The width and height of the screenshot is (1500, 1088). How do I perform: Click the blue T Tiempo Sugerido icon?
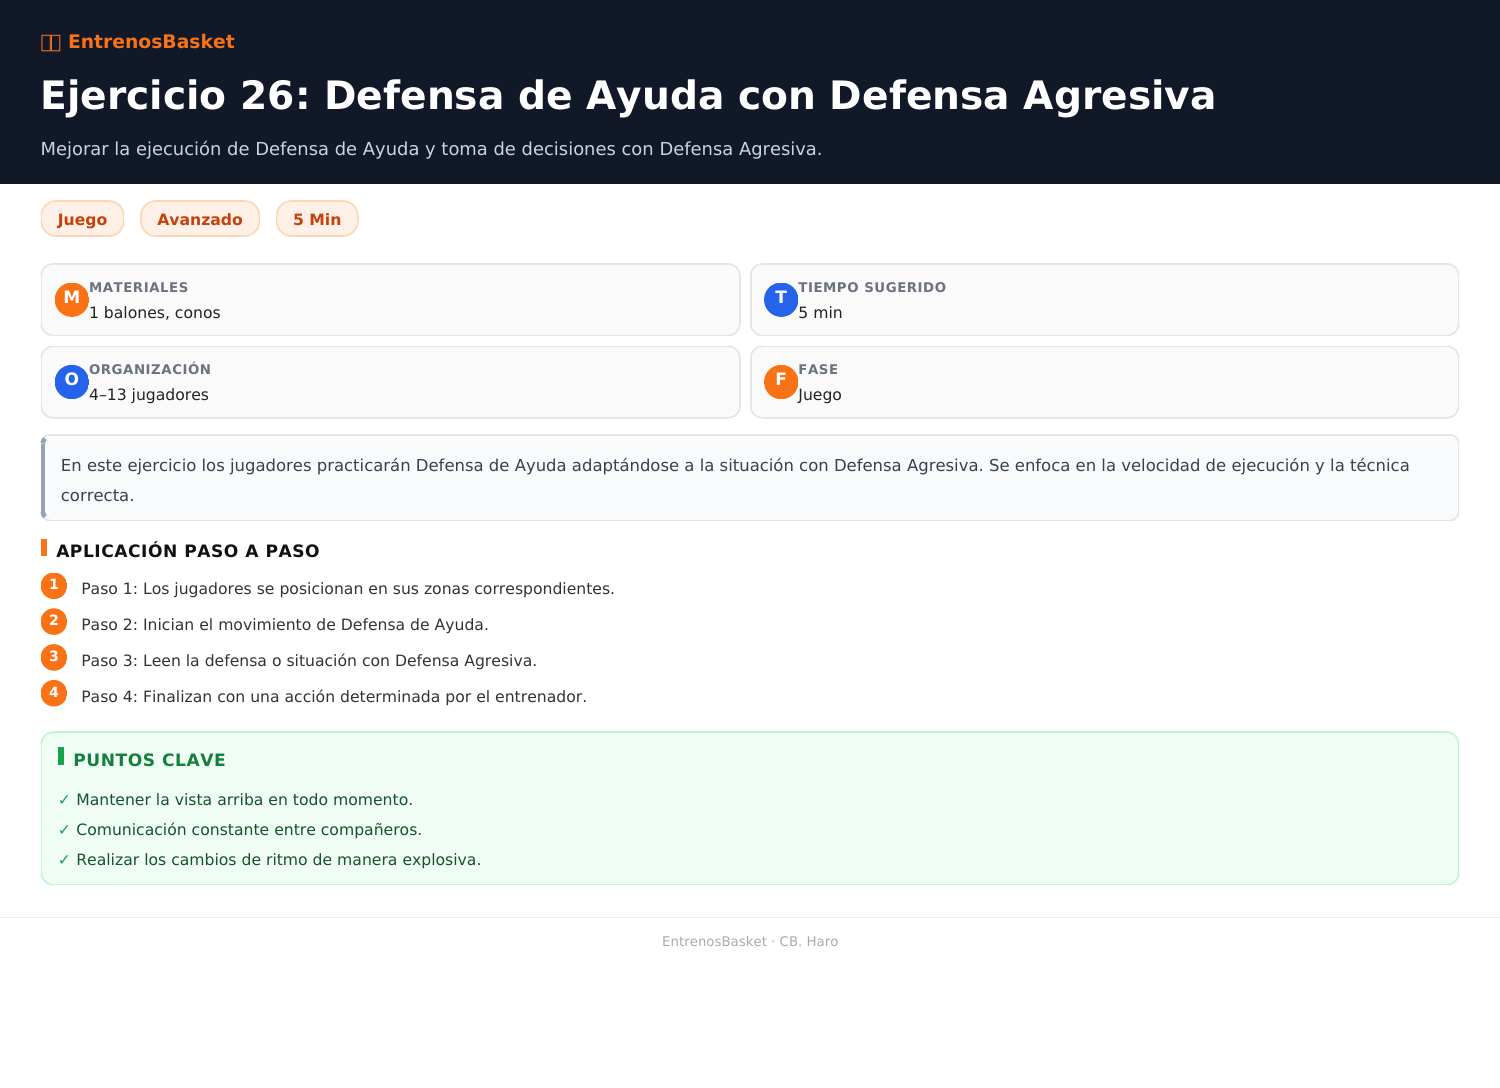click(x=781, y=300)
